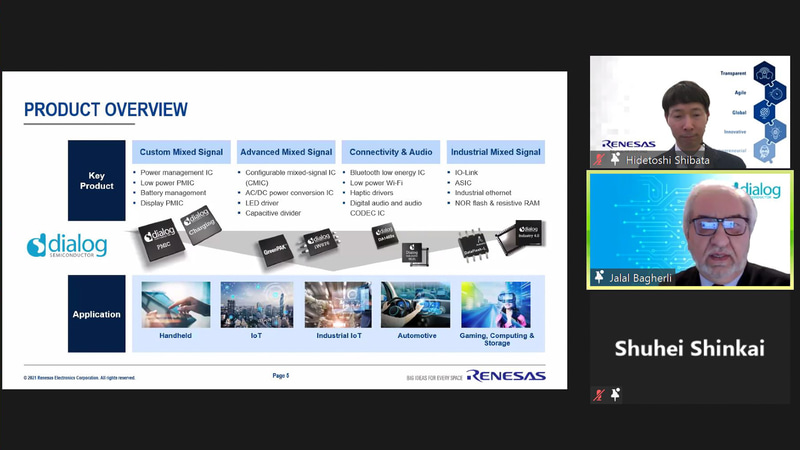Click the Advanced Mixed Signal header
This screenshot has width=800, height=450.
[286, 152]
